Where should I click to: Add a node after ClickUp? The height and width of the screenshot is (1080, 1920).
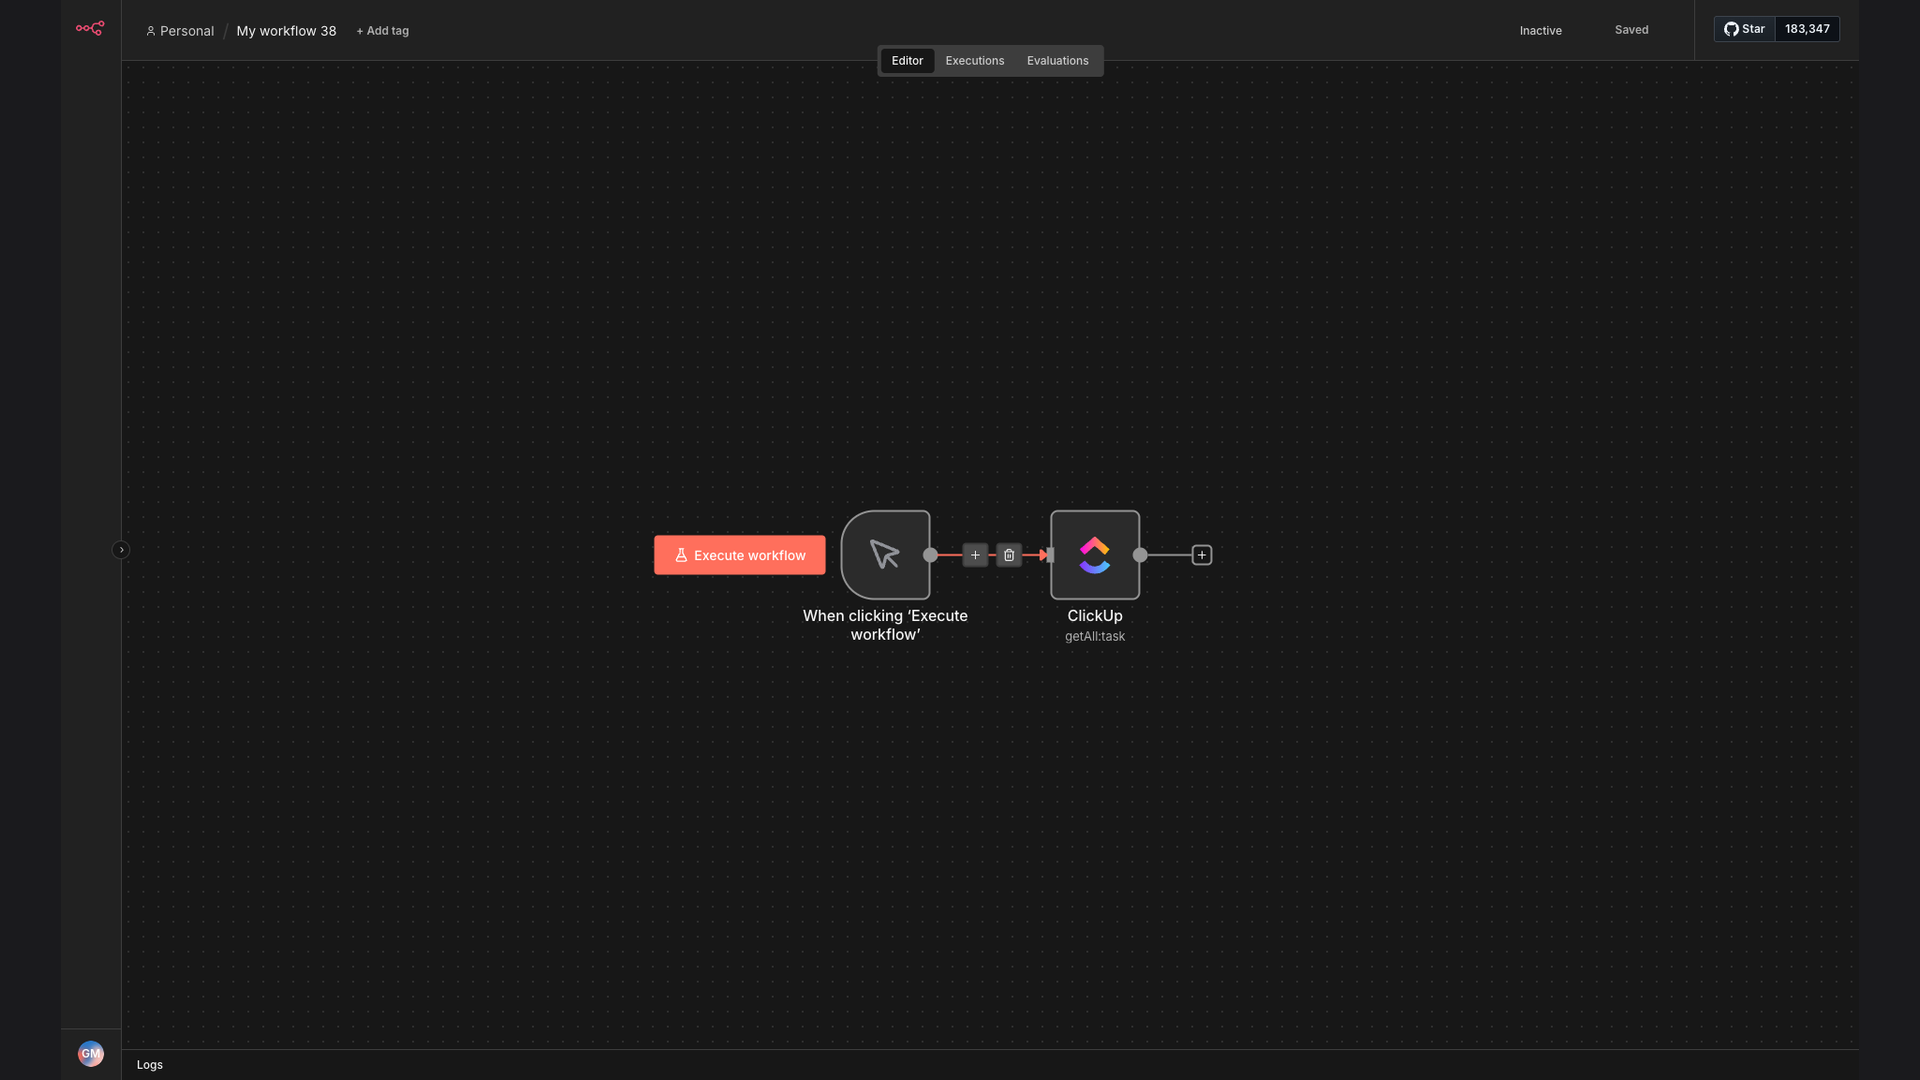[1202, 555]
